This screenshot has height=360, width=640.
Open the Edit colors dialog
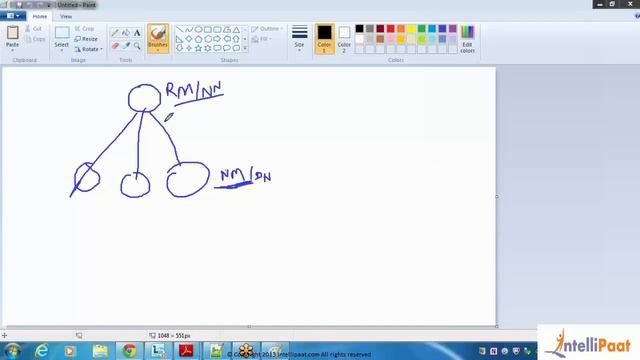pos(467,39)
